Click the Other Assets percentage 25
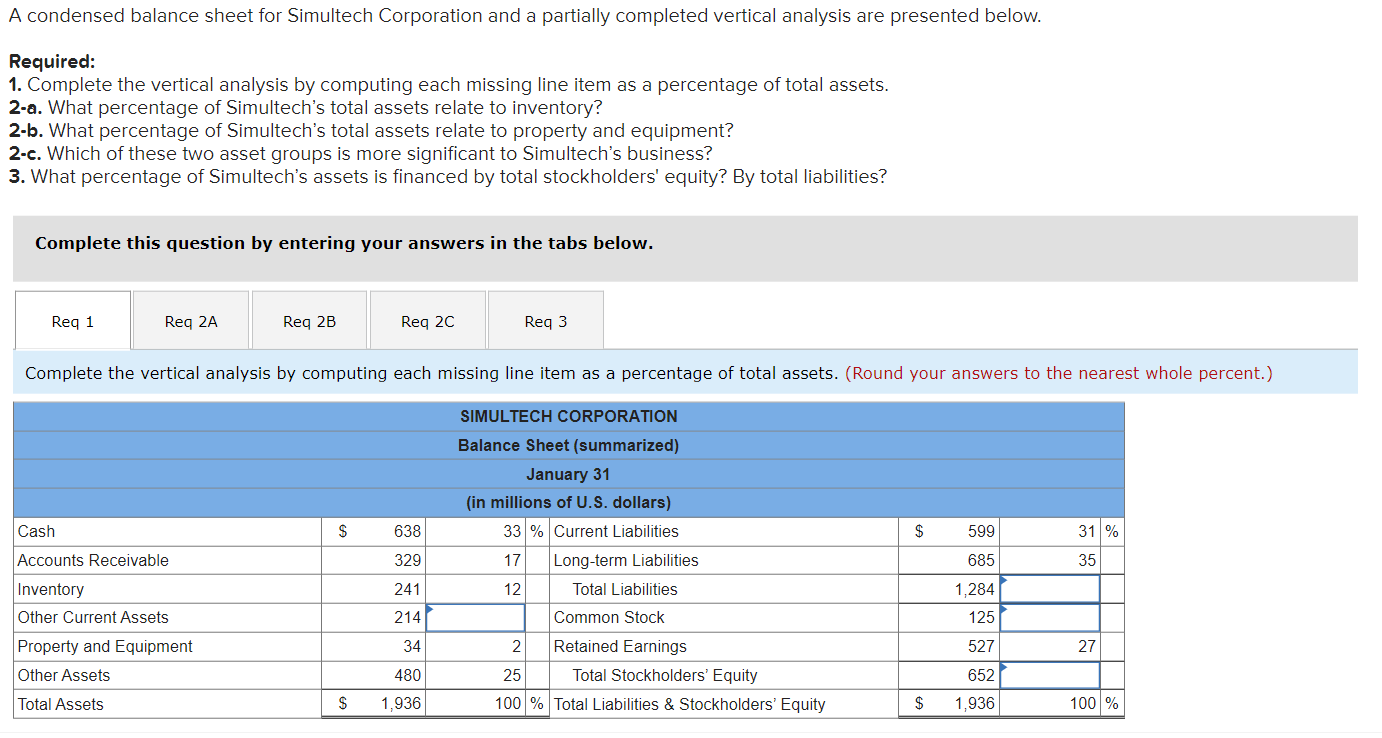 point(512,676)
